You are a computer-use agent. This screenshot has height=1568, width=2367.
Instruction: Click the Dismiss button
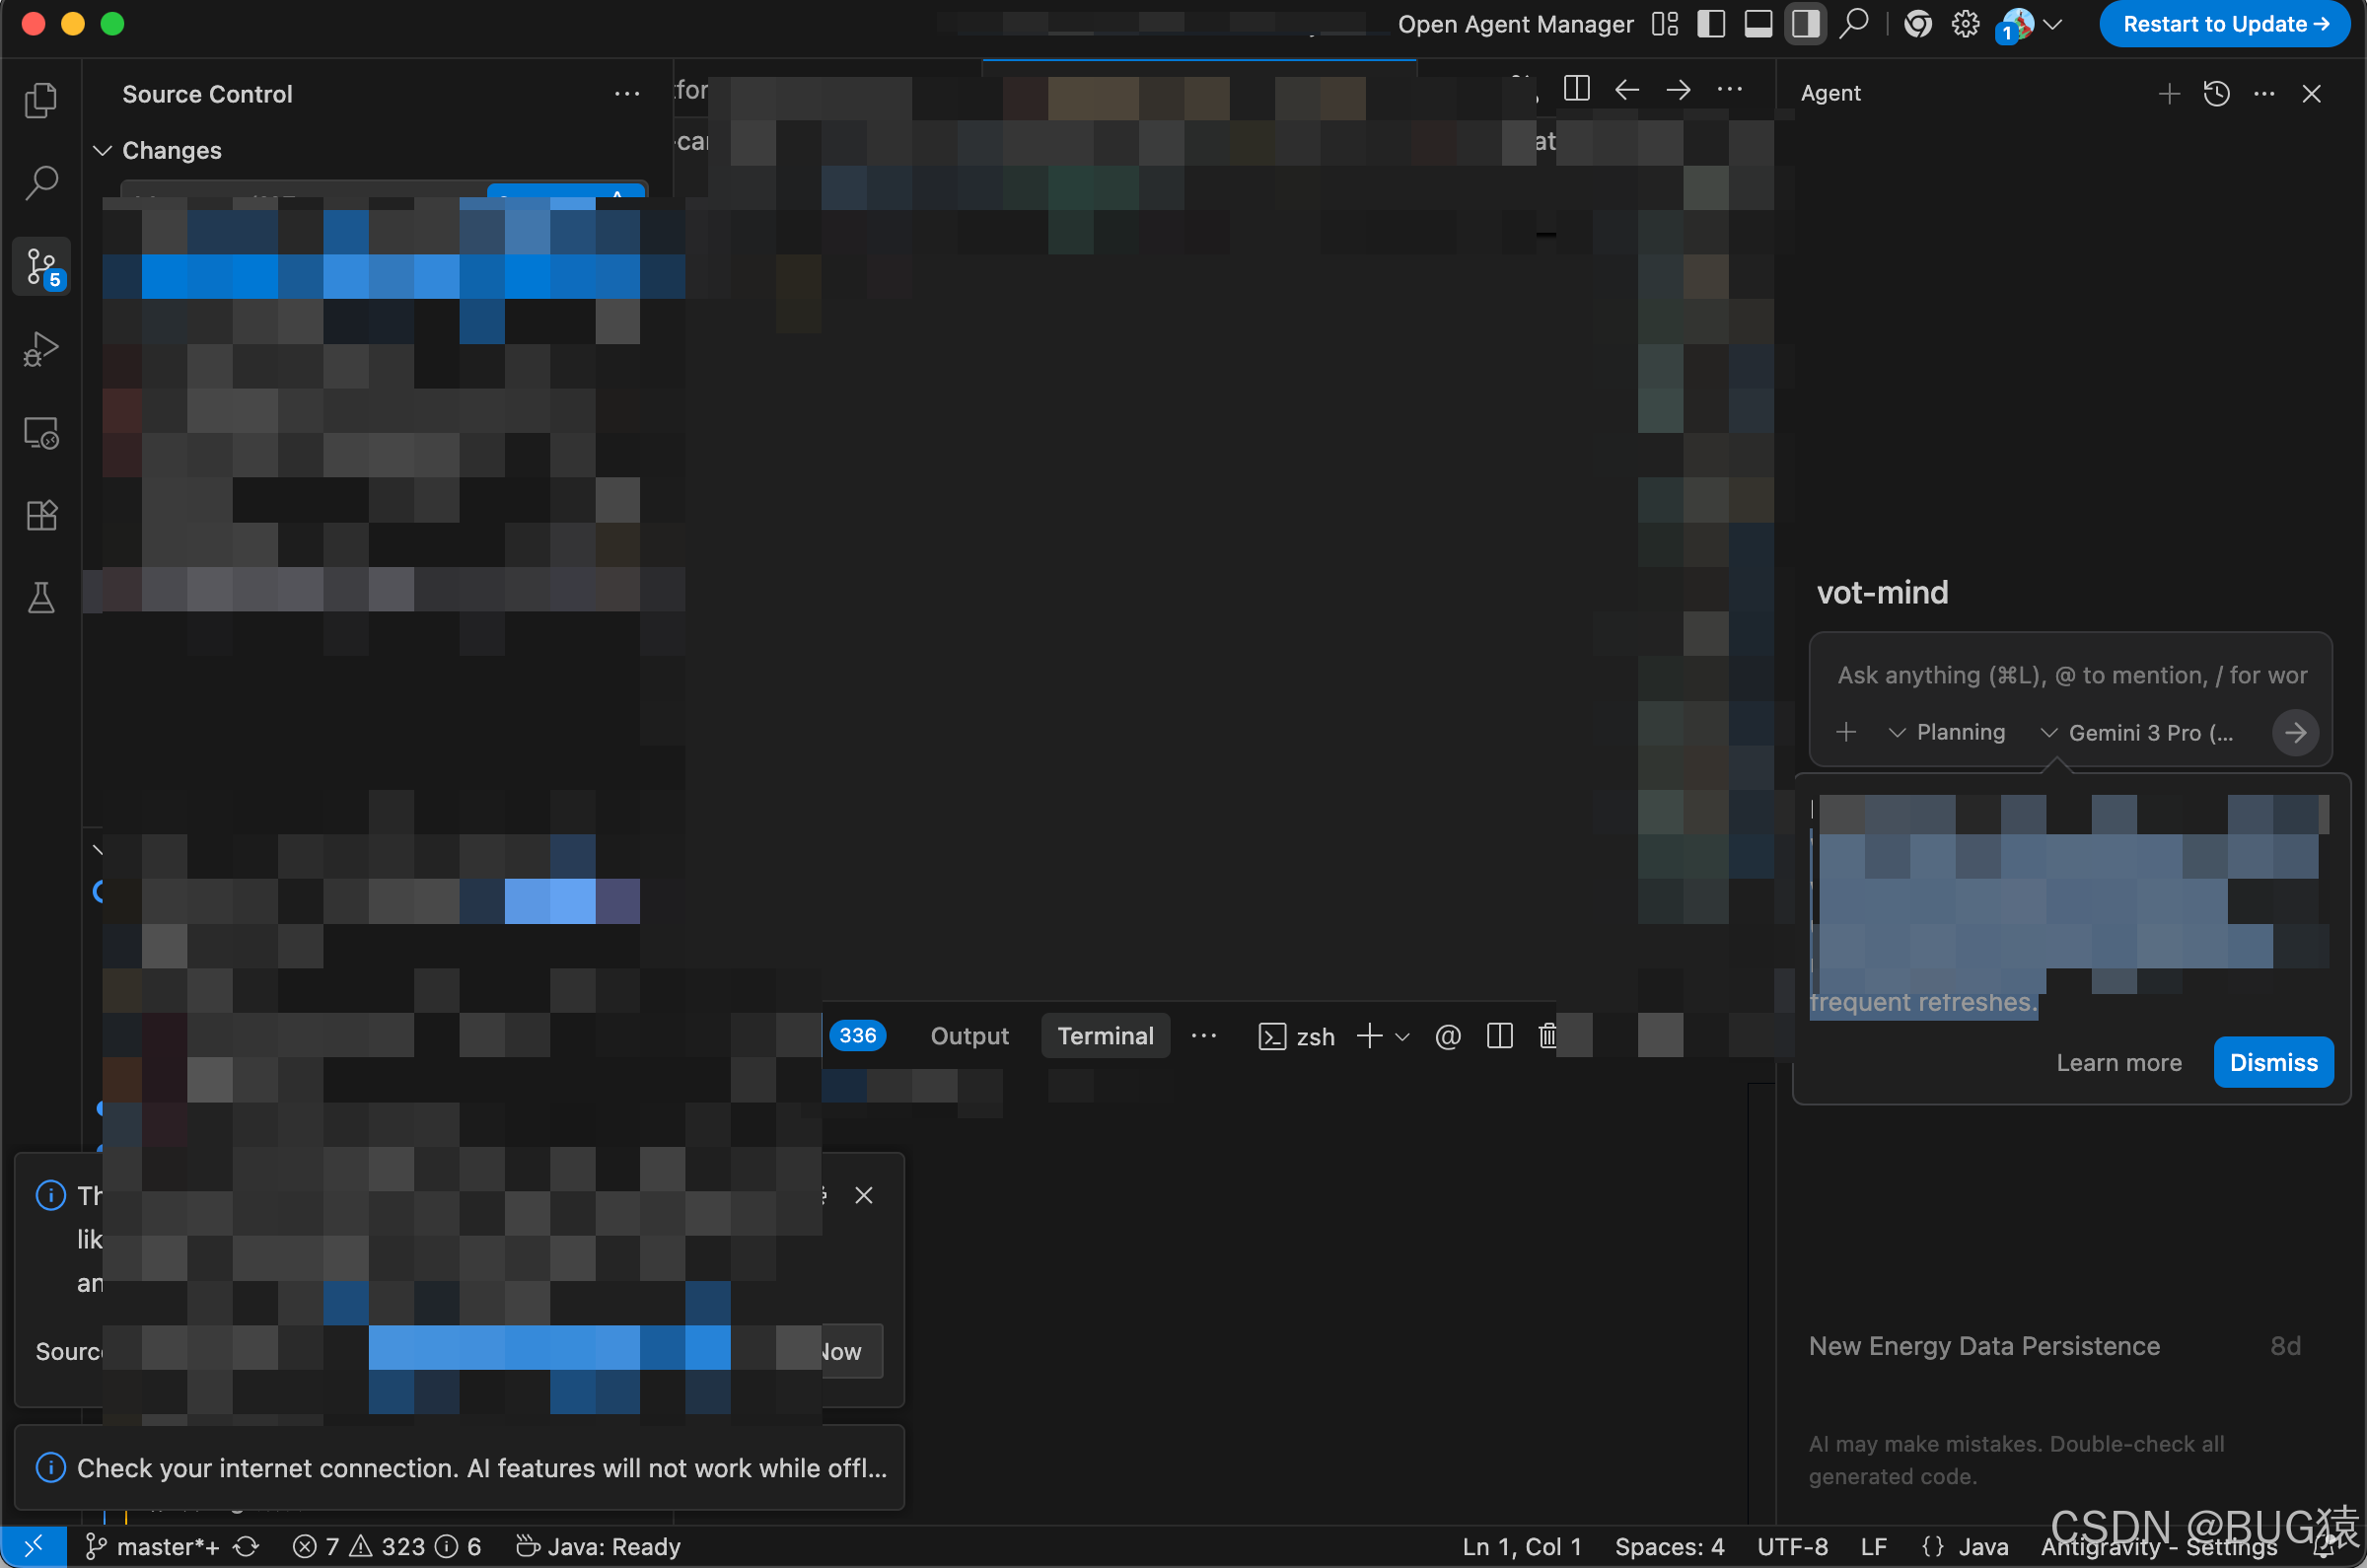(x=2272, y=1062)
